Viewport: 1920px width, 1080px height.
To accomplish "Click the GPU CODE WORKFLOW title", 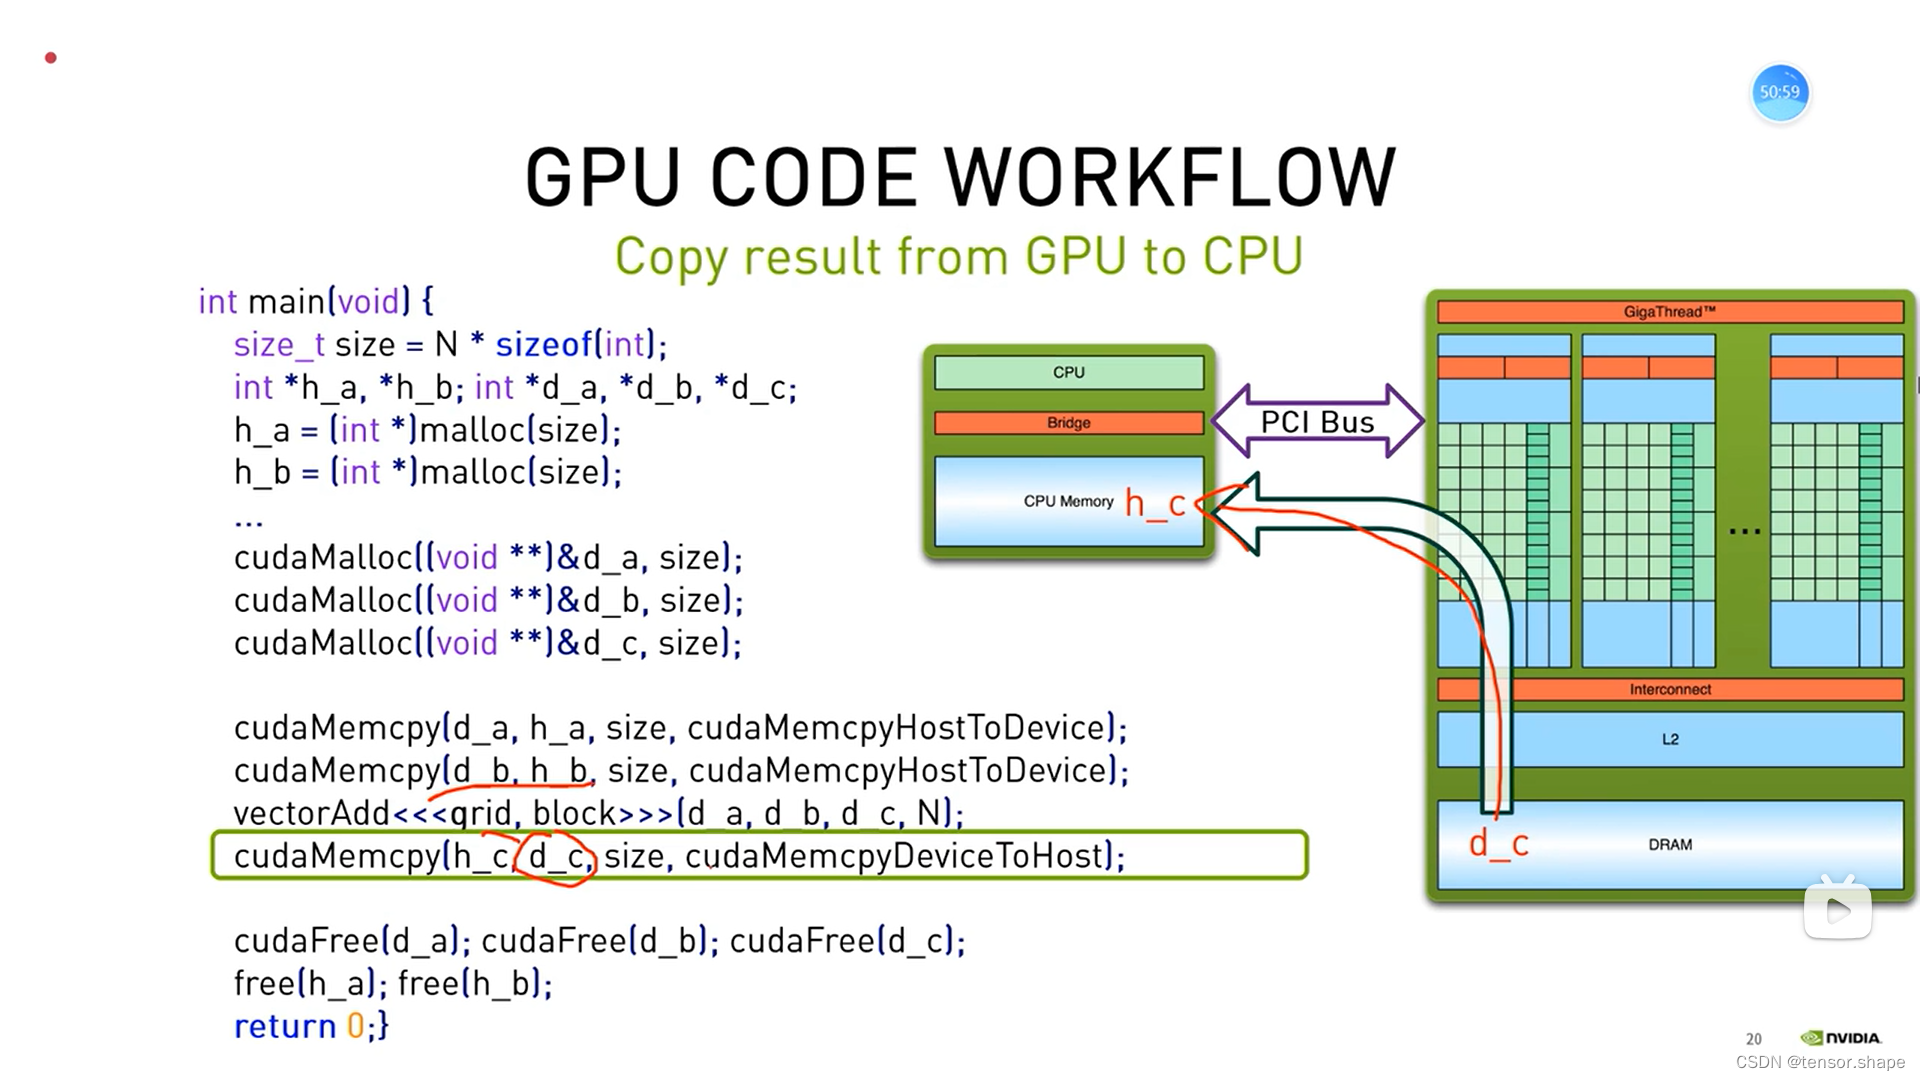I will pos(960,177).
